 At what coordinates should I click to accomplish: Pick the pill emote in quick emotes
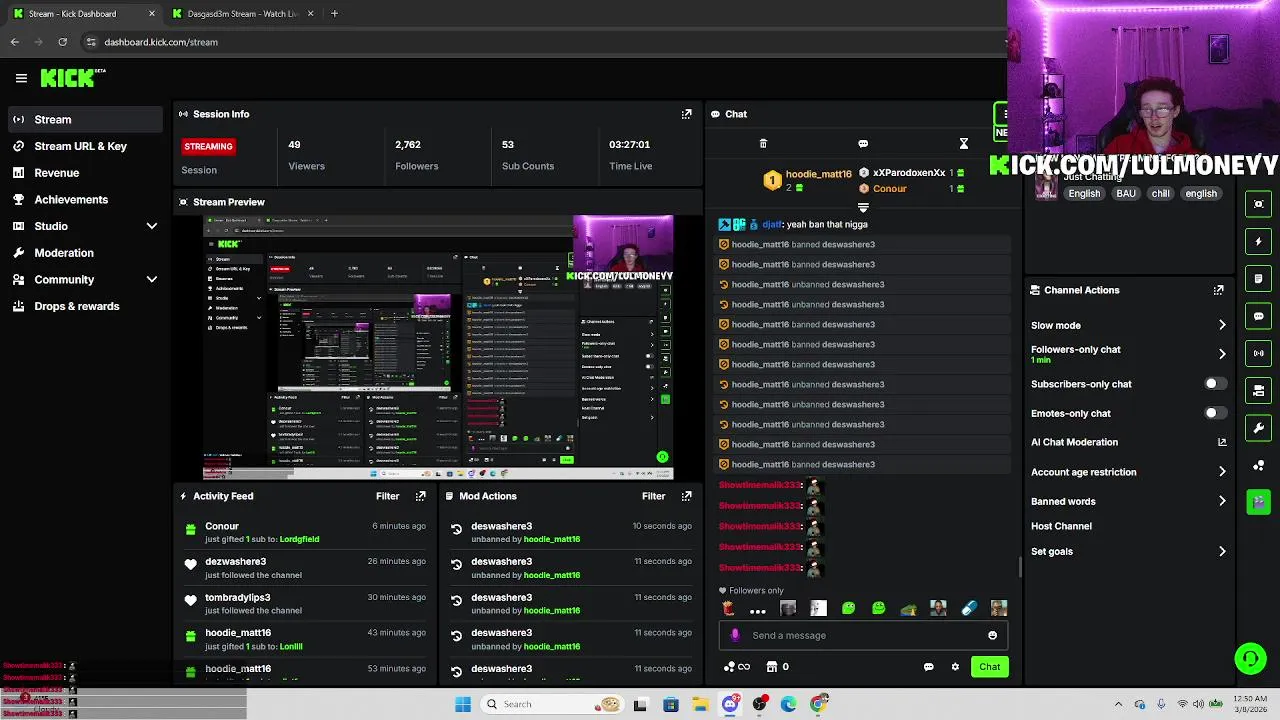coord(969,608)
